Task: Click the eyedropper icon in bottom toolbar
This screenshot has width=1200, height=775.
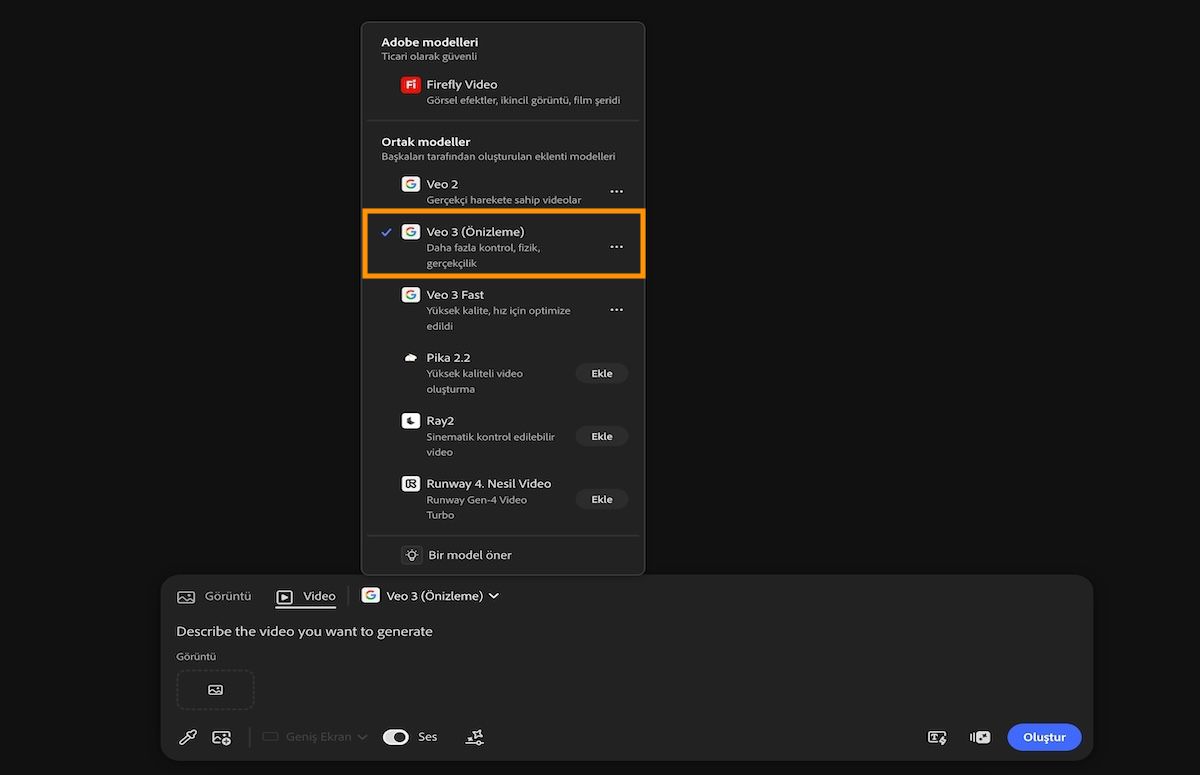Action: [187, 737]
